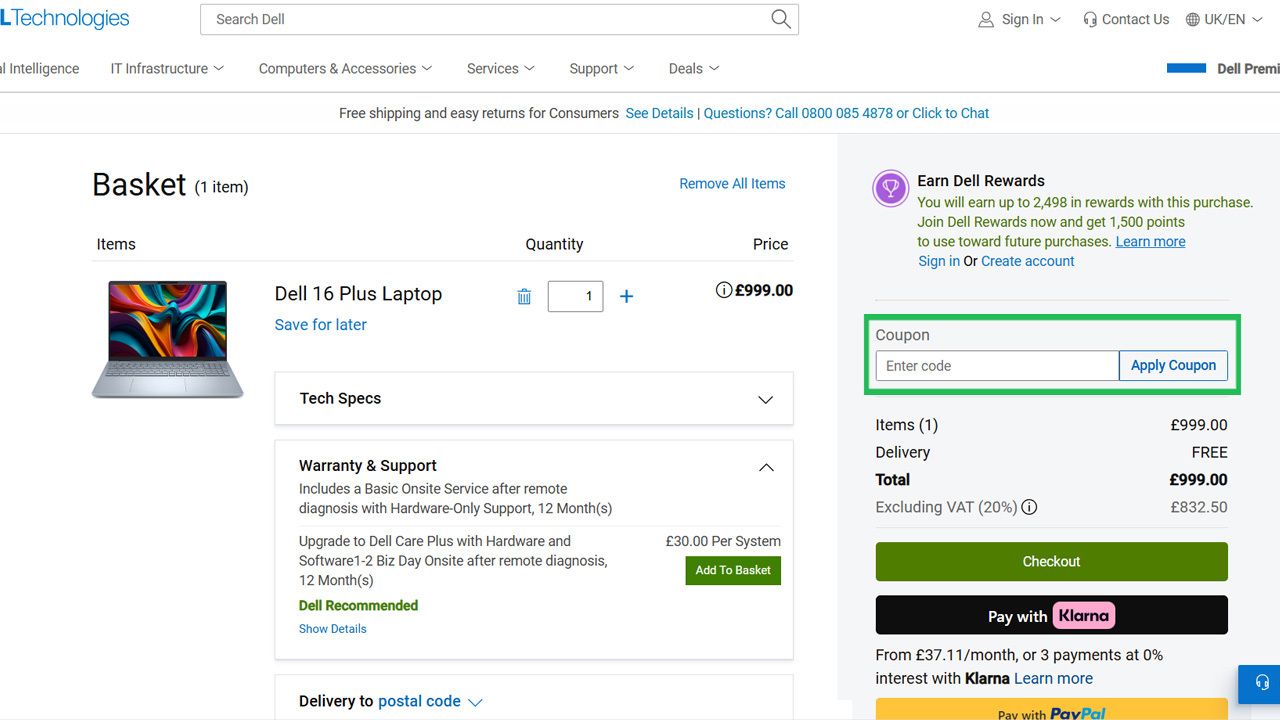This screenshot has height=720, width=1280.
Task: Click the coupon Enter code field
Action: point(997,365)
